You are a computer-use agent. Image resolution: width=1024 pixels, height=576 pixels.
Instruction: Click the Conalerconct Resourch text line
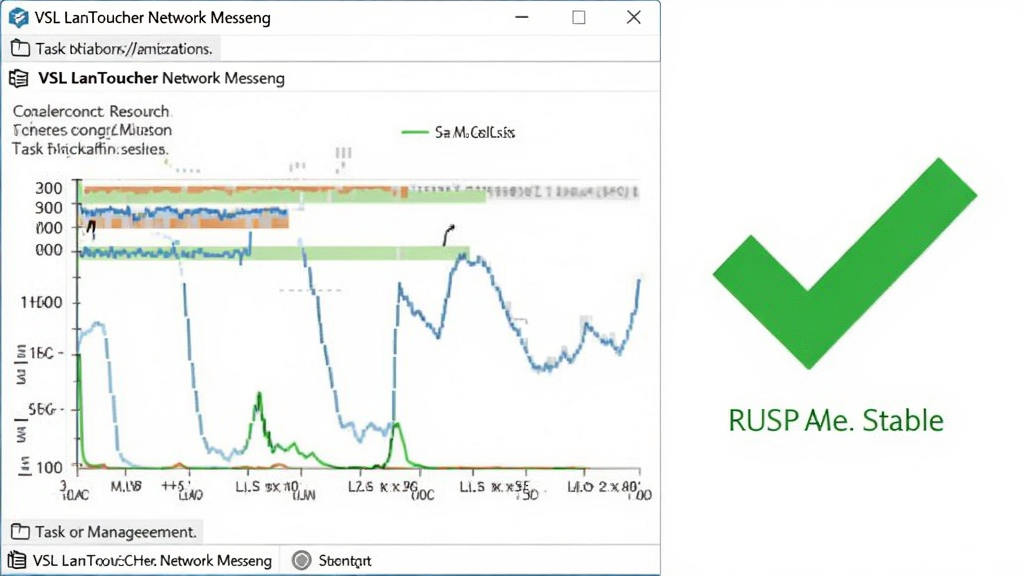pyautogui.click(x=91, y=111)
